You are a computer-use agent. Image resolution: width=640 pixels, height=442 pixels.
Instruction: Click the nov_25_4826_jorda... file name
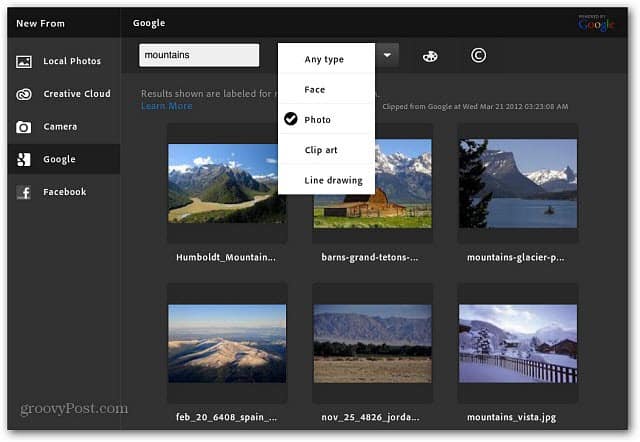click(x=370, y=417)
